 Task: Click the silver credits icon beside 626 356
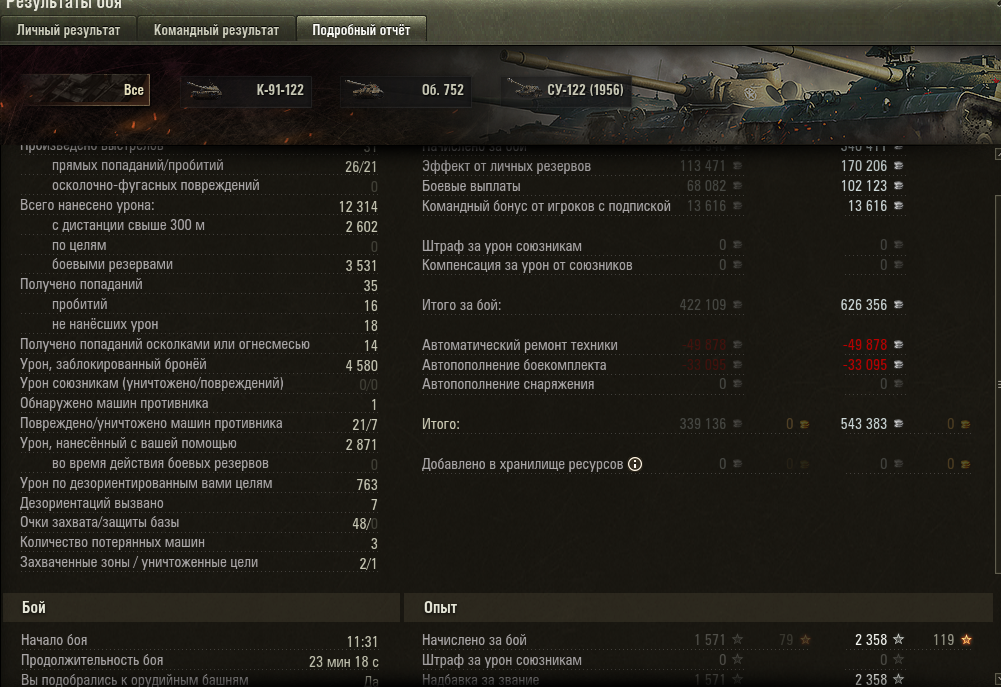[x=898, y=305]
